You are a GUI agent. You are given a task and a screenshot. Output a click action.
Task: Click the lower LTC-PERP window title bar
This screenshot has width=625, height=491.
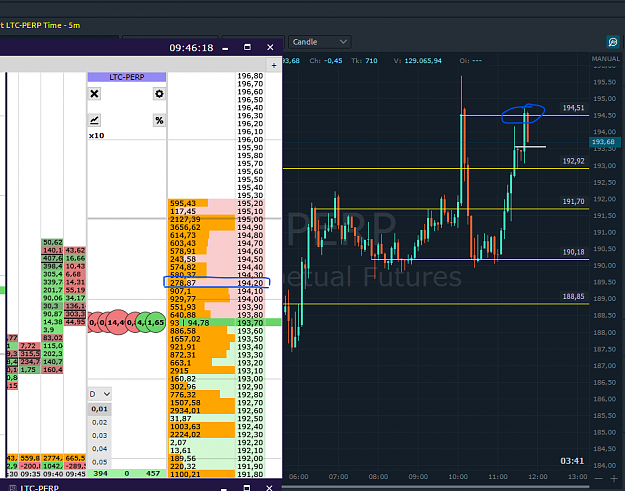click(x=141, y=487)
